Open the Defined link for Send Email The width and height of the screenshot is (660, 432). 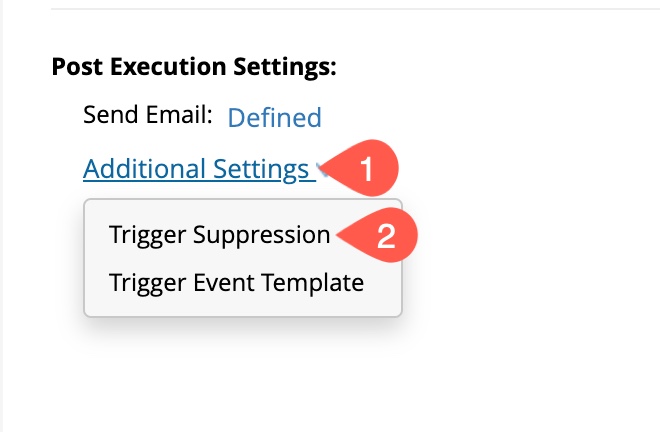[x=274, y=118]
